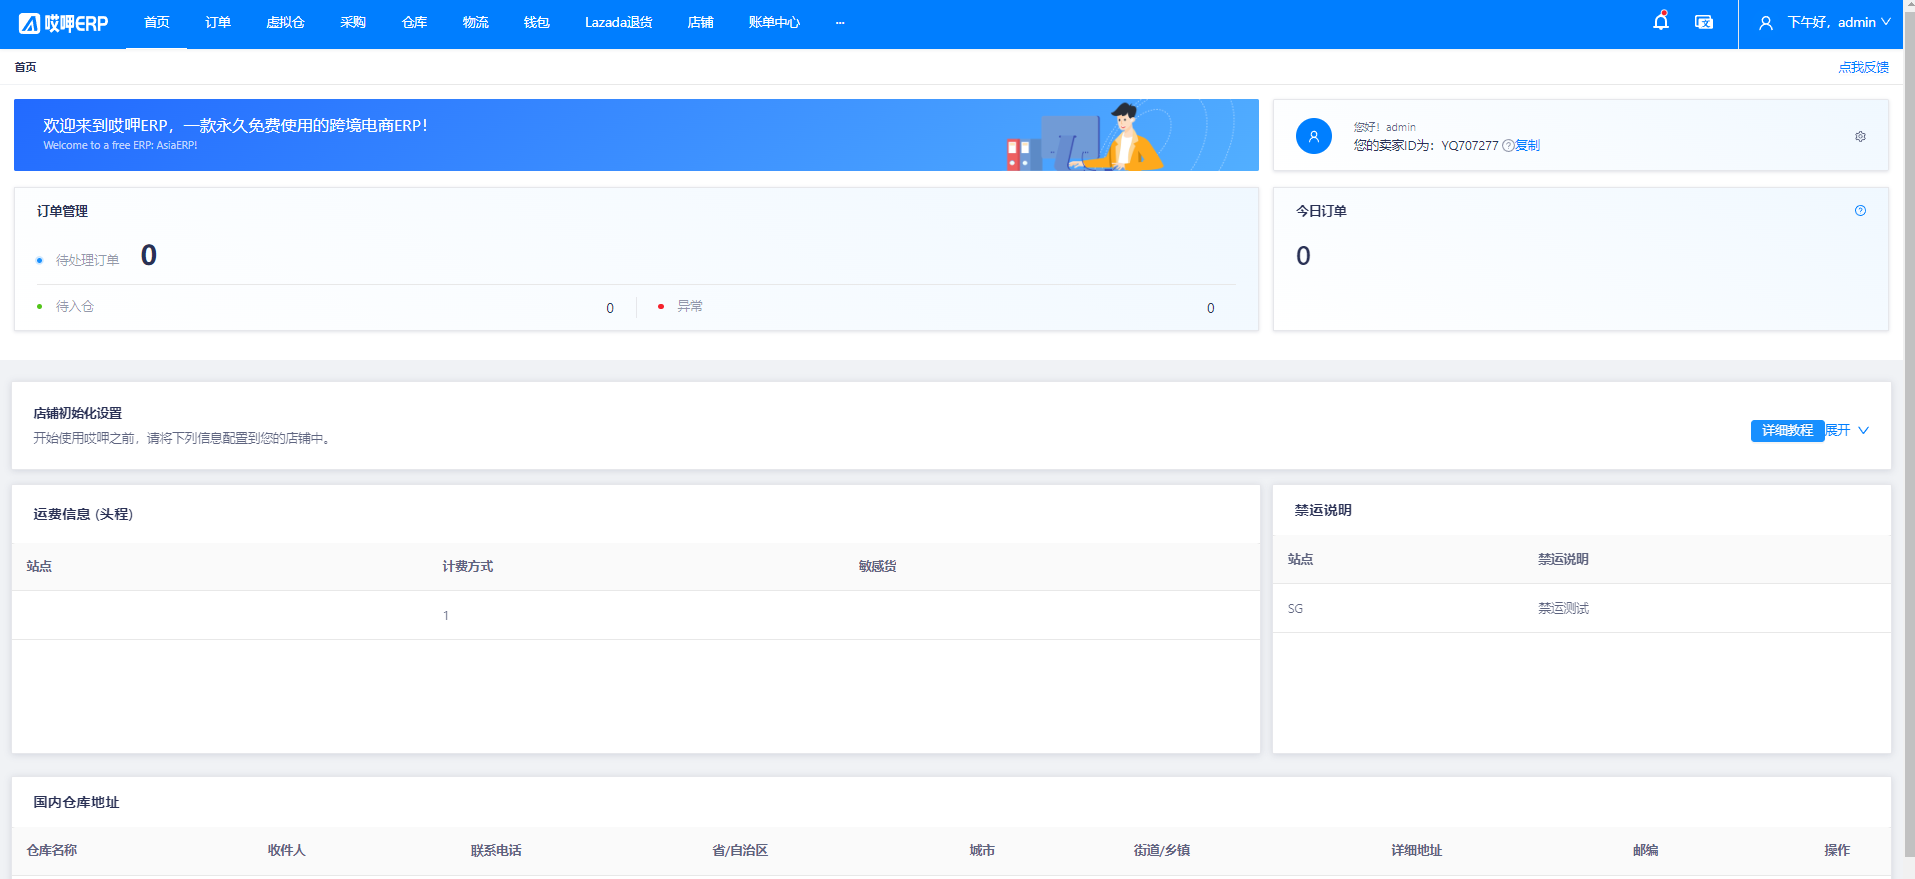Click the settings gear in profile card
The image size is (1915, 879).
point(1860,136)
